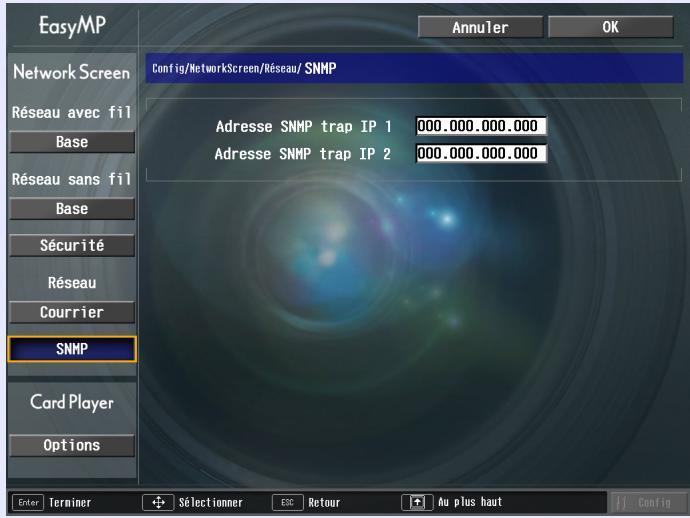This screenshot has height=518, width=690.
Task: Click the Réseau section label above Courrier
Action: pyautogui.click(x=72, y=283)
